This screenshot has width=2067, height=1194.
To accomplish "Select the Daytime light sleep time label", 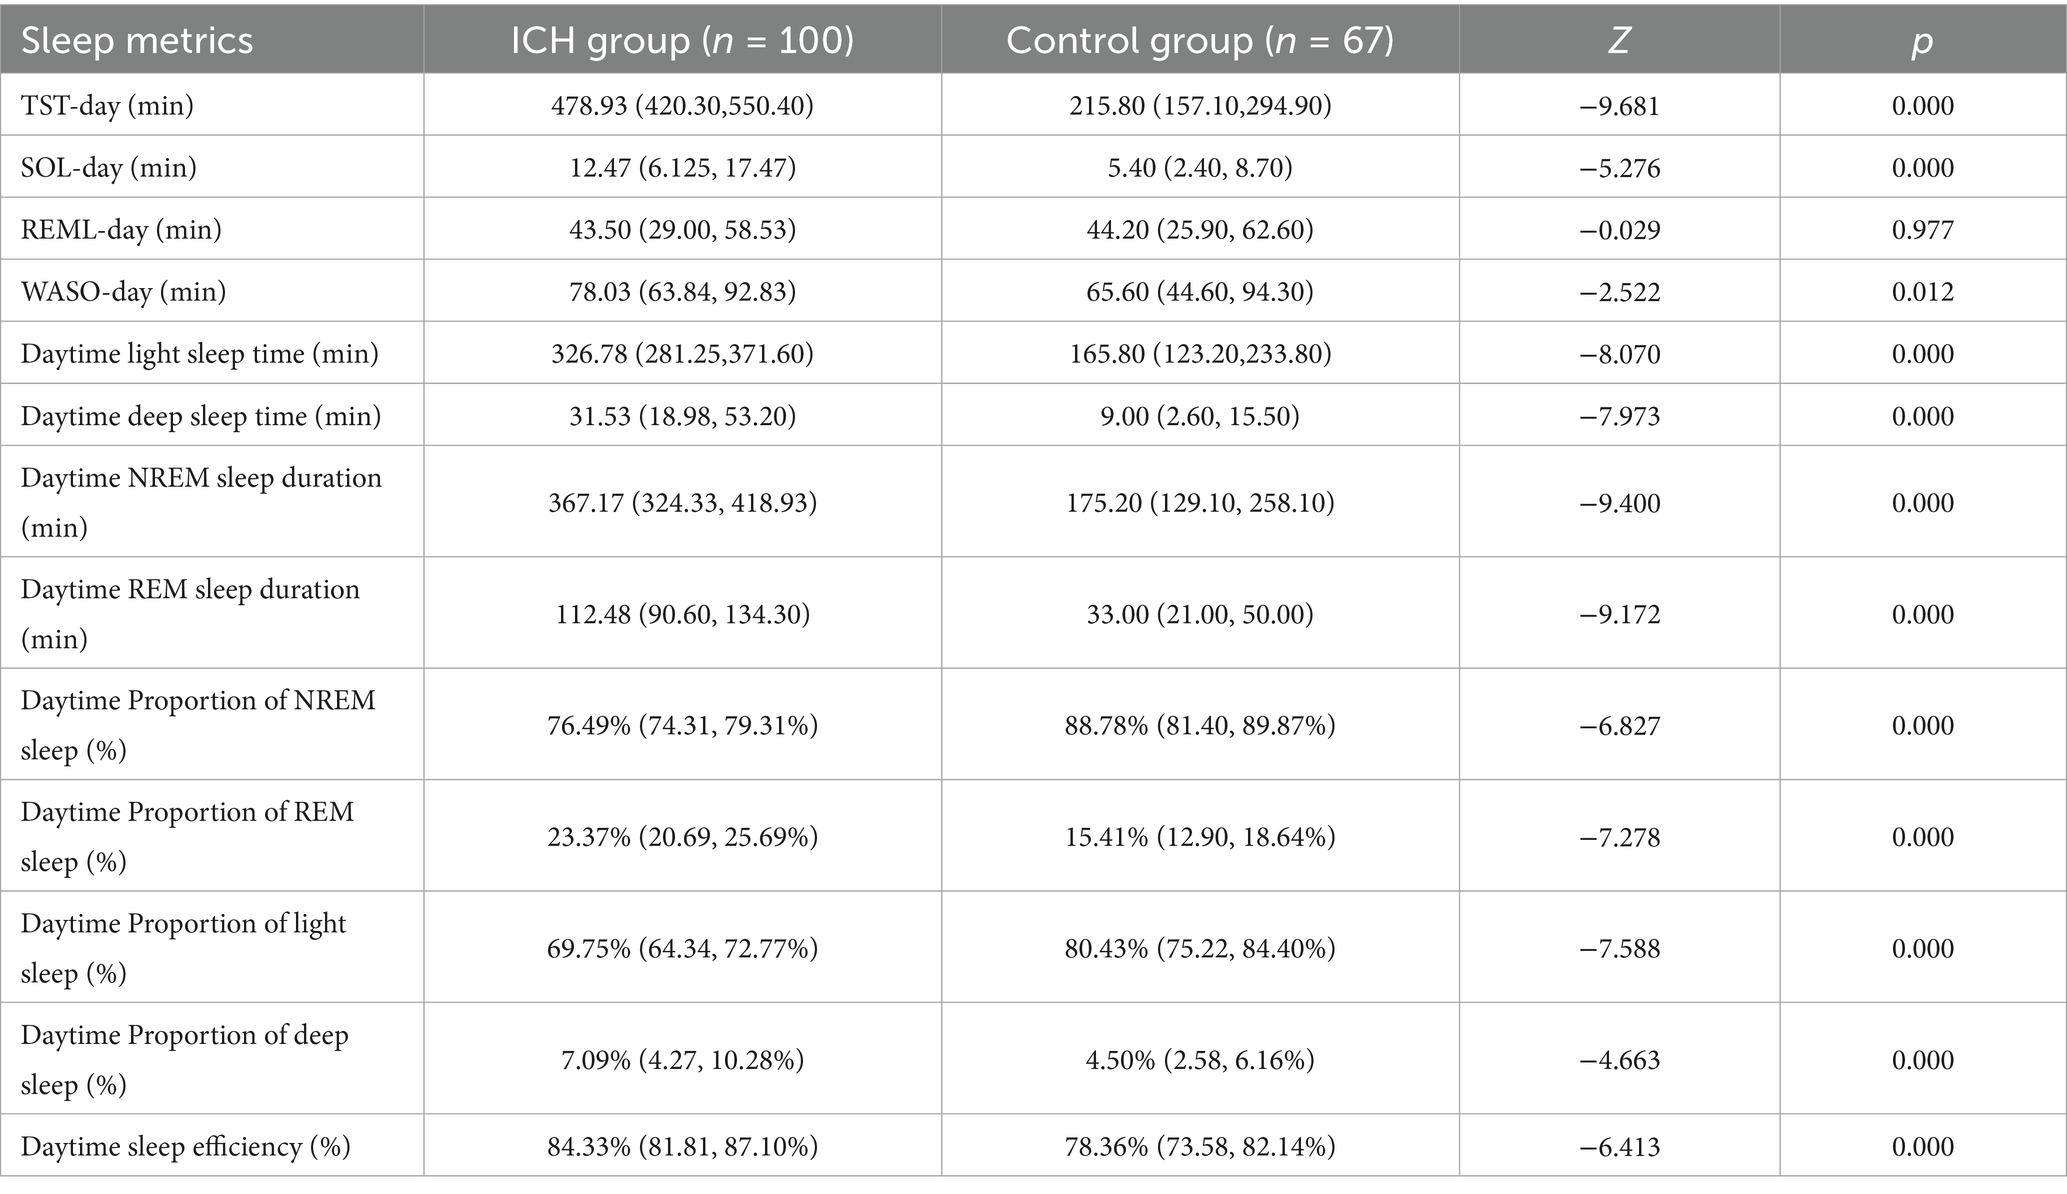I will click(199, 353).
